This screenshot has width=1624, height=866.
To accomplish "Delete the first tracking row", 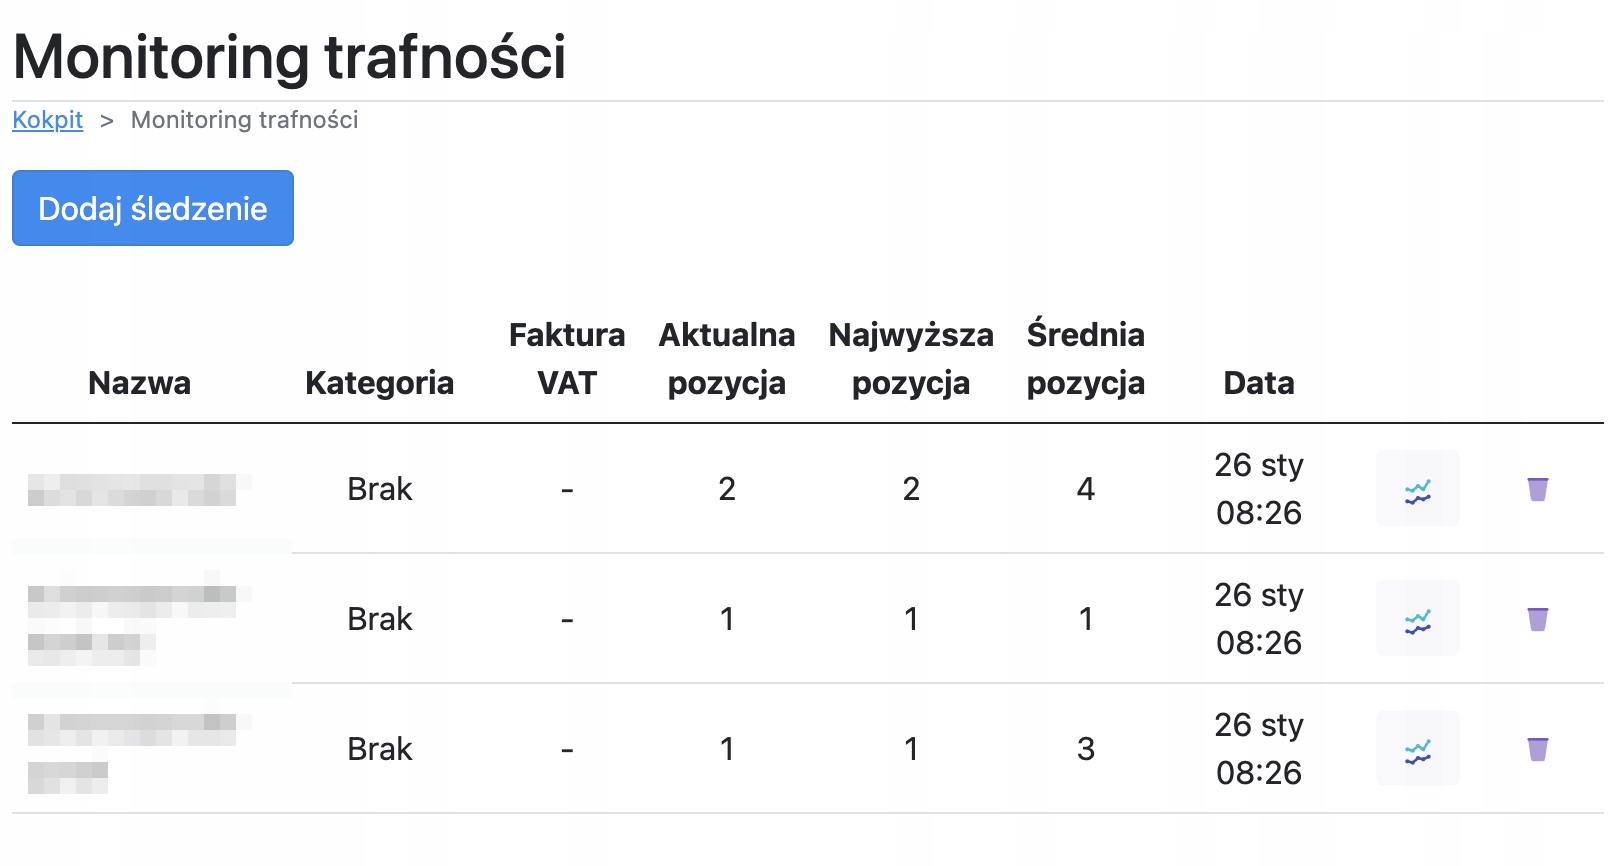I will (1537, 489).
